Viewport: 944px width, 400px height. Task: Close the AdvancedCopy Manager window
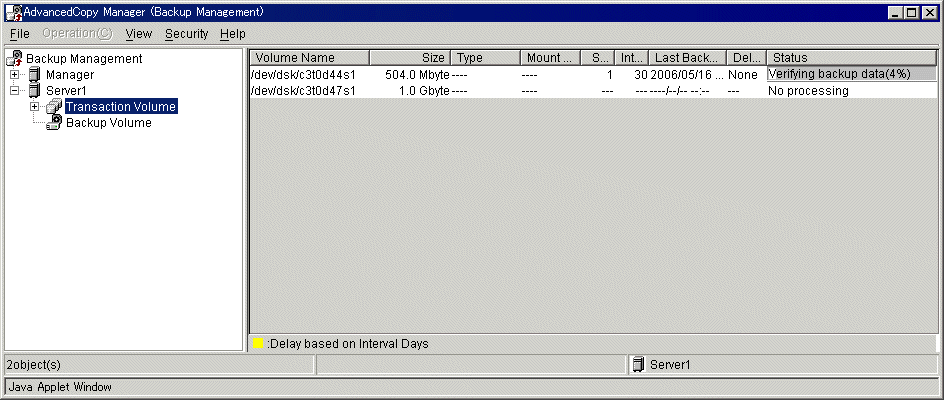pos(929,12)
